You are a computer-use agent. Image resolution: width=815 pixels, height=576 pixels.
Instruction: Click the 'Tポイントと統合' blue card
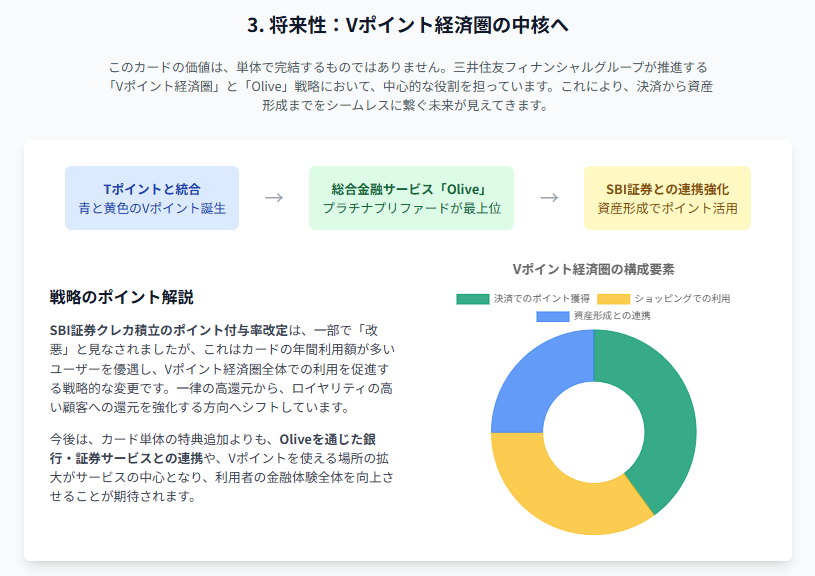pyautogui.click(x=152, y=198)
